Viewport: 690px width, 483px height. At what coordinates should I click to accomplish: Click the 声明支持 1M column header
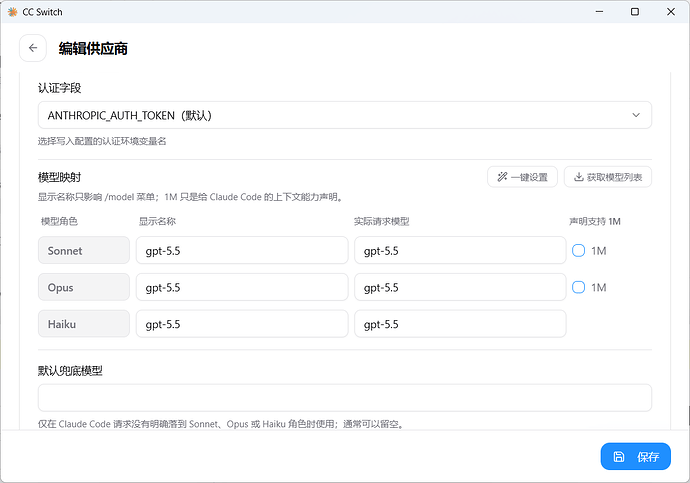click(x=595, y=221)
